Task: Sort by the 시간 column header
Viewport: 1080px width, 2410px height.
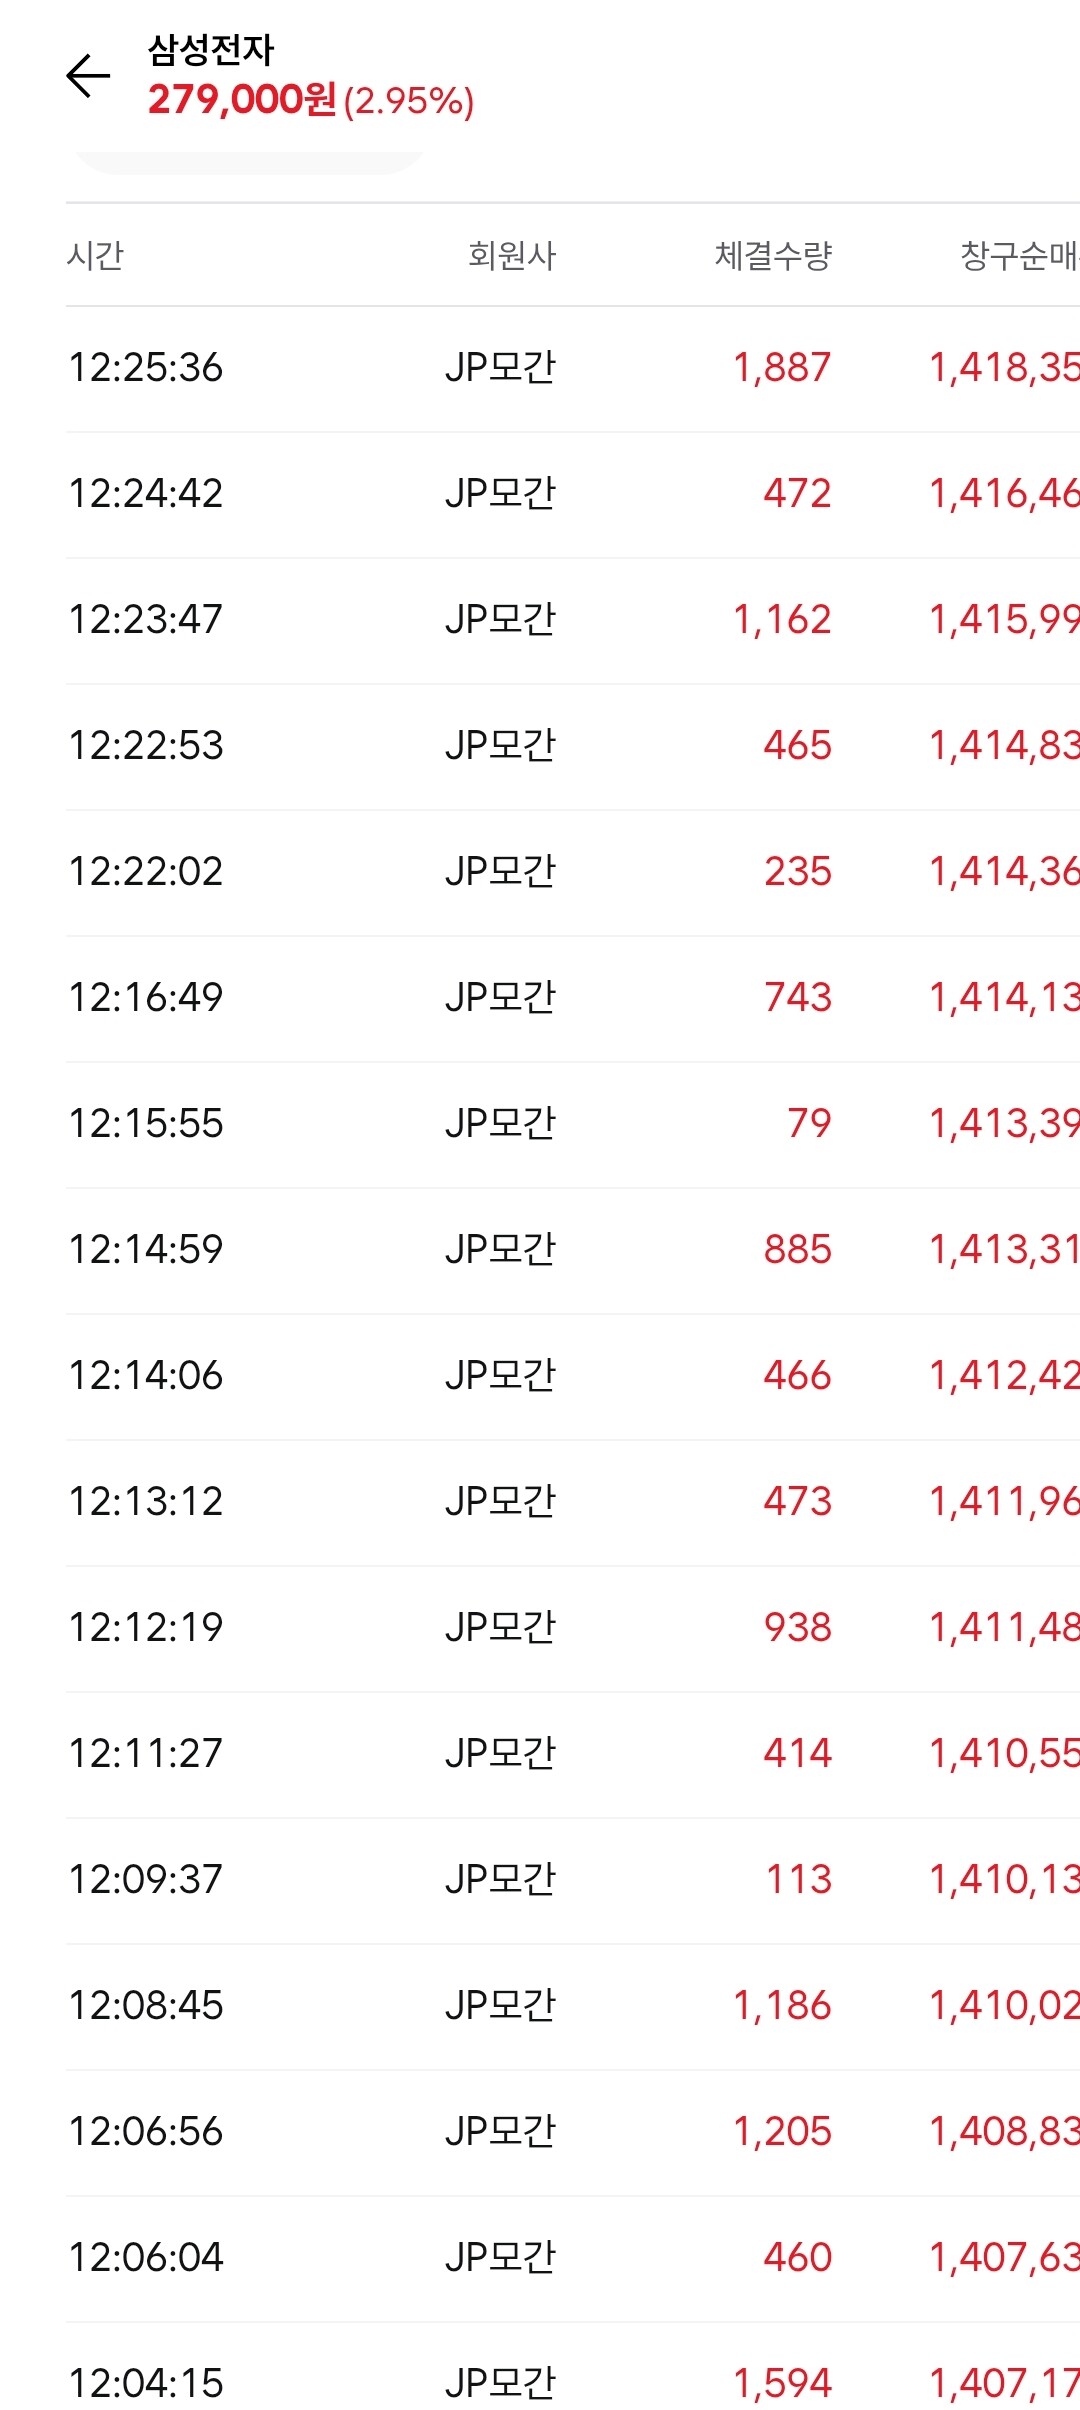Action: coord(95,255)
